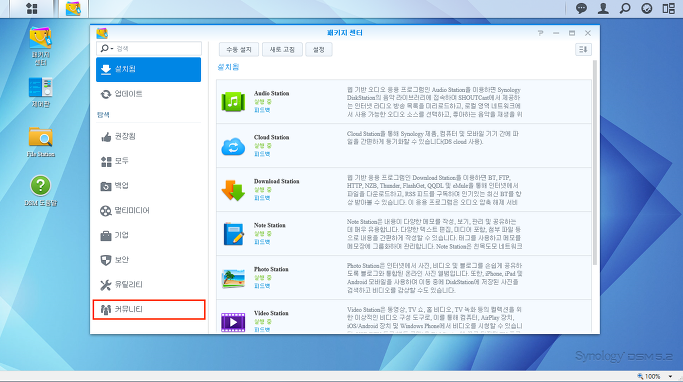Click the 100% zoom indicator
The image size is (683, 382).
649,376
